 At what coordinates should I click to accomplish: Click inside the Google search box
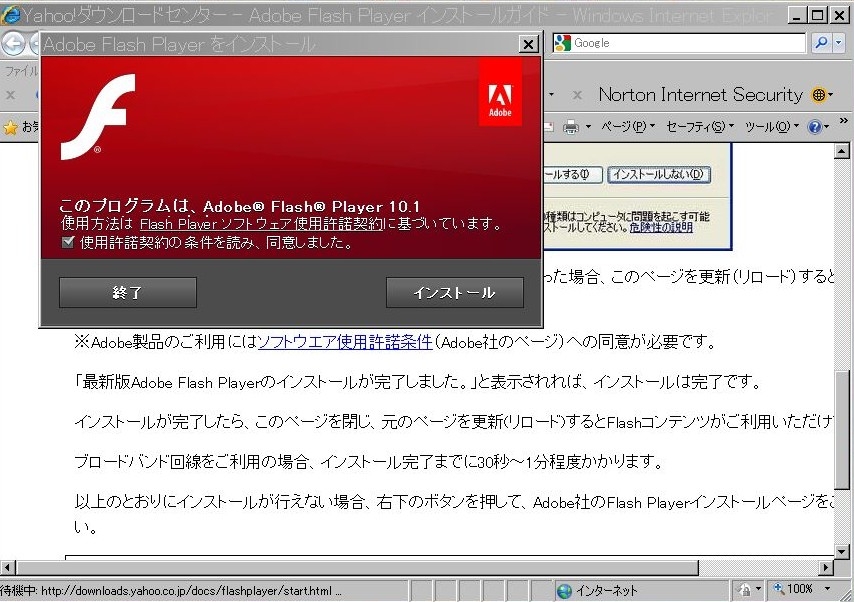pyautogui.click(x=688, y=43)
